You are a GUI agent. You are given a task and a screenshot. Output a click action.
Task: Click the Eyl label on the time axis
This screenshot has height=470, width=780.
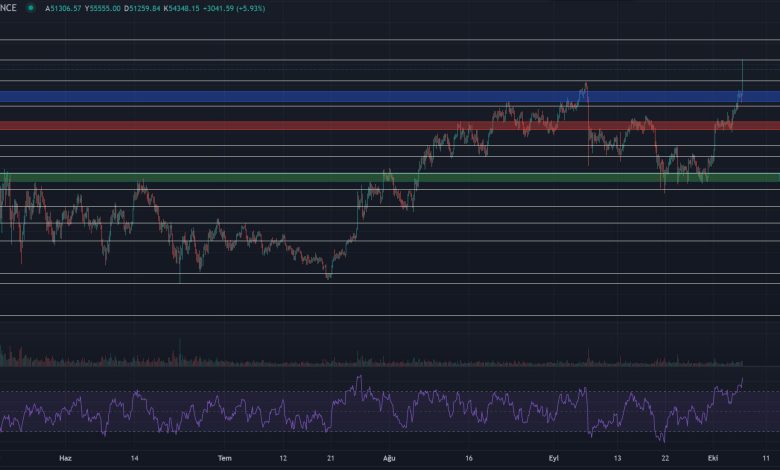[553, 458]
